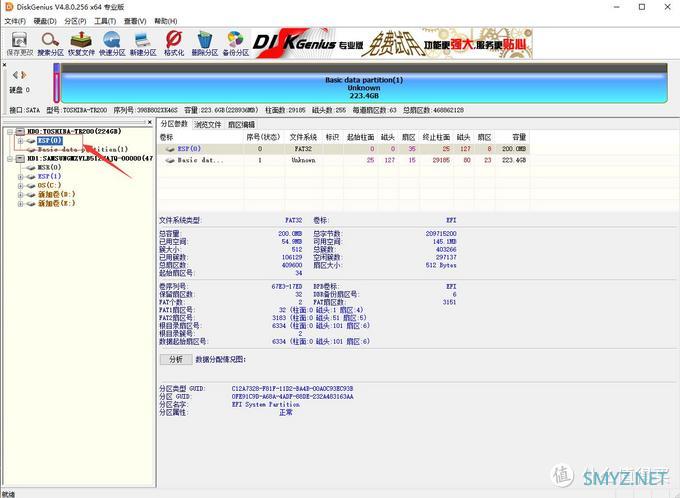Expand the 新加卷(D:) tree node

pyautogui.click(x=20, y=195)
